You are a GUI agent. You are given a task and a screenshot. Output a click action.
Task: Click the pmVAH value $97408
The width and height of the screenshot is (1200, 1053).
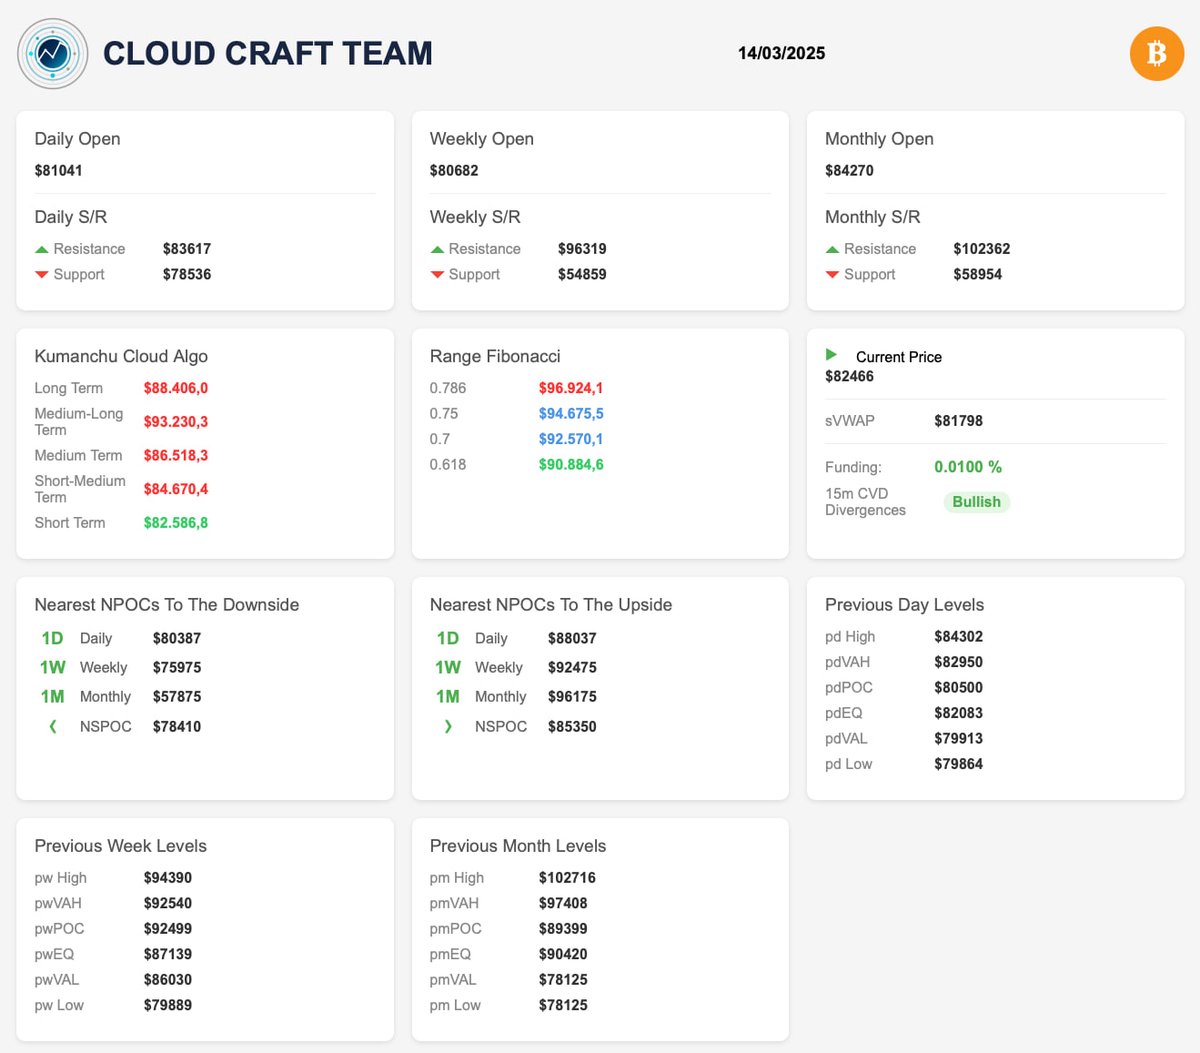(563, 903)
